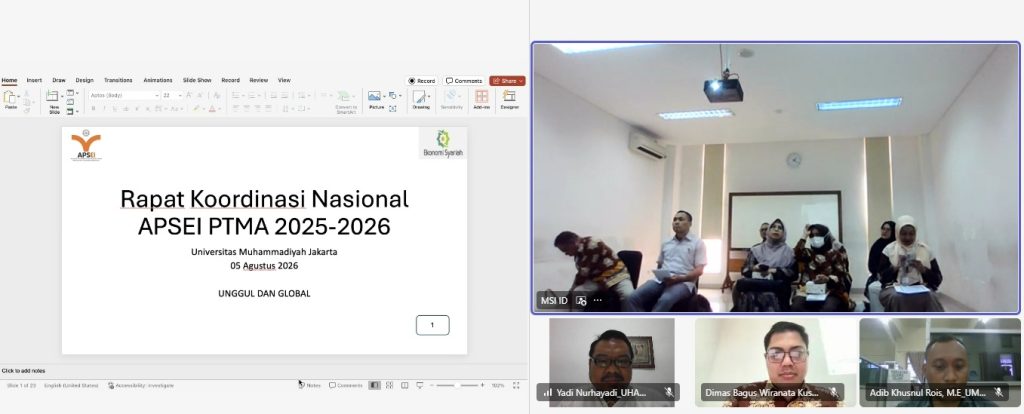
Task: Expand the font color dropdown arrow
Action: (219, 108)
